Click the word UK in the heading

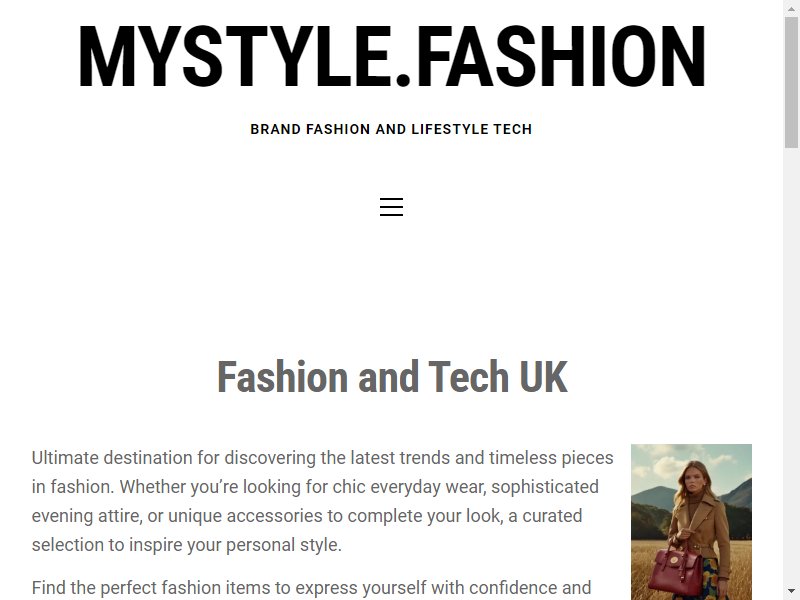pyautogui.click(x=543, y=377)
